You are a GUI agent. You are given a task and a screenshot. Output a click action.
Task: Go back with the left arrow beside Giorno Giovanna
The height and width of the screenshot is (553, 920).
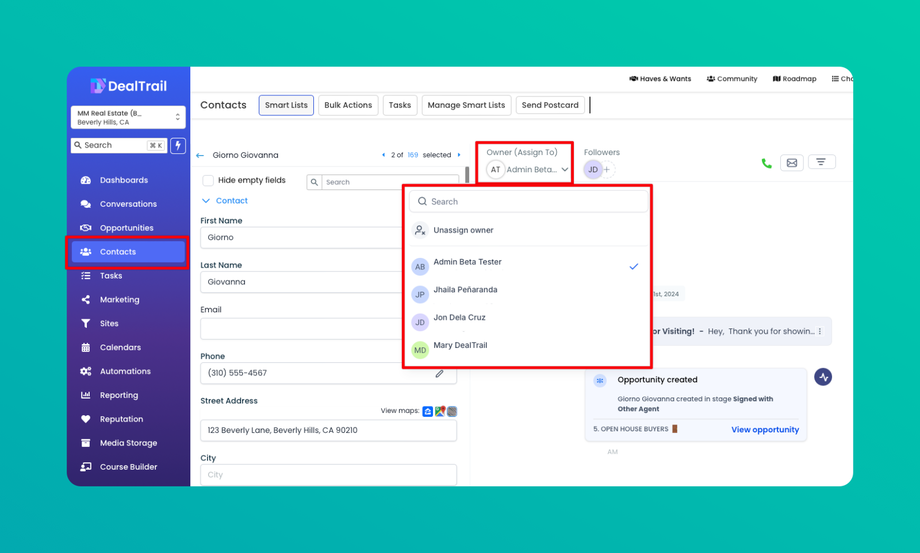pyautogui.click(x=200, y=155)
